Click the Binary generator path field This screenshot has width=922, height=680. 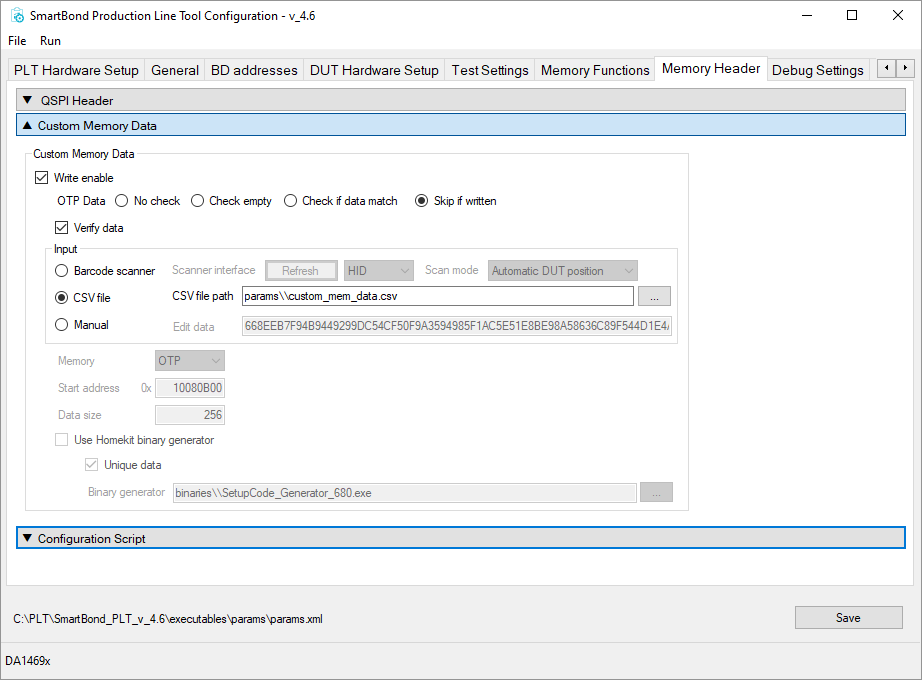pyautogui.click(x=405, y=493)
